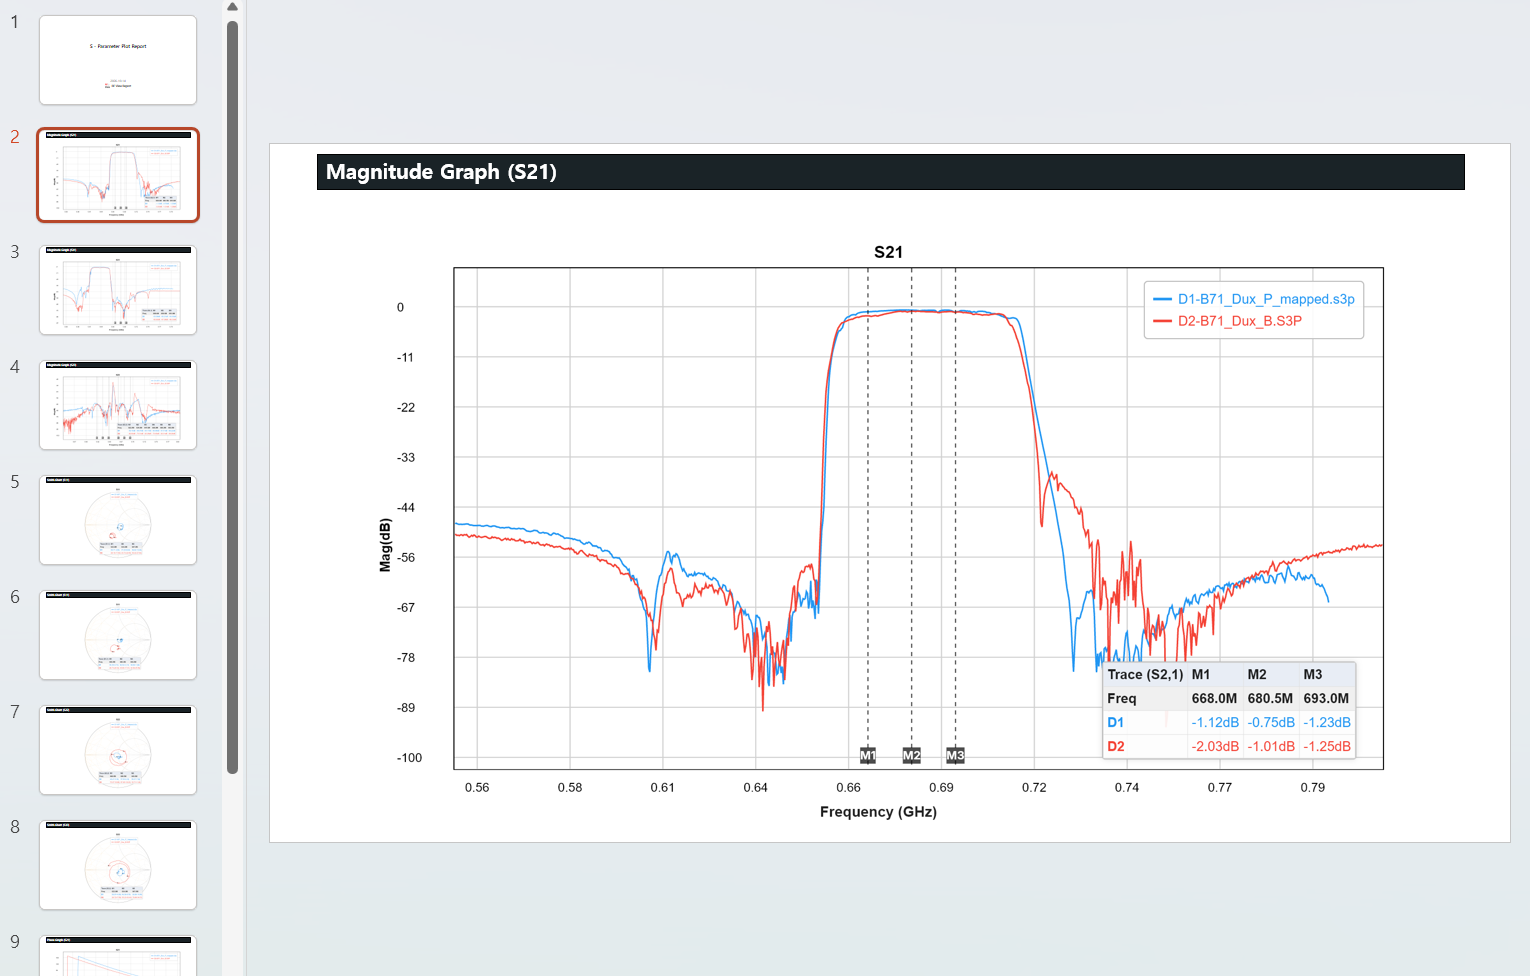Click the M2 marker label on the graph
This screenshot has height=976, width=1530.
pyautogui.click(x=912, y=756)
